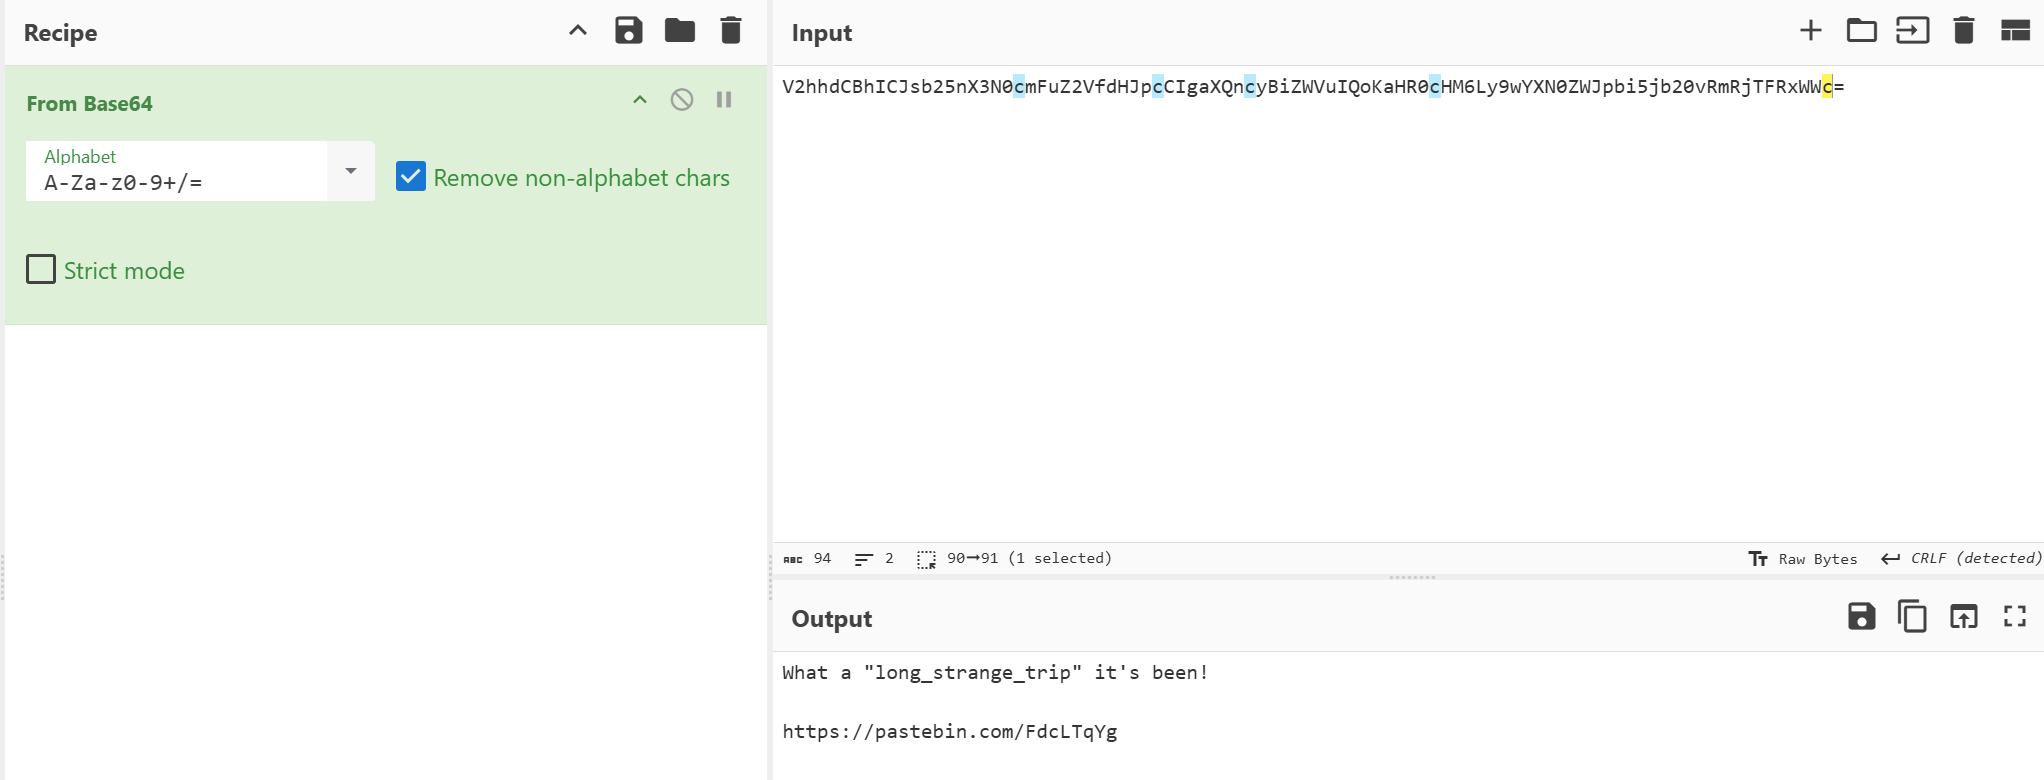2044x780 pixels.
Task: Load a saved recipe via folder icon
Action: [680, 31]
